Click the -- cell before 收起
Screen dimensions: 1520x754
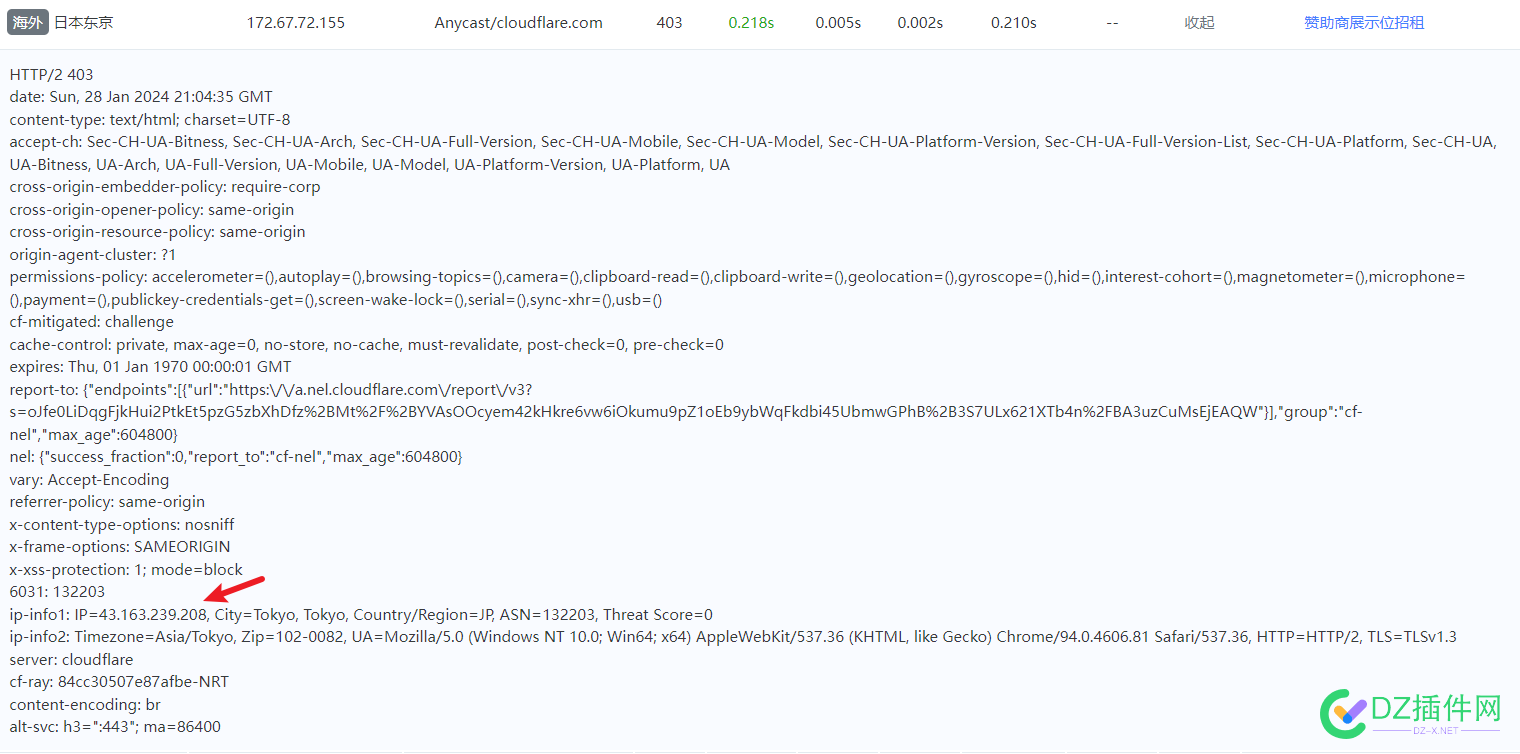pyautogui.click(x=1112, y=22)
